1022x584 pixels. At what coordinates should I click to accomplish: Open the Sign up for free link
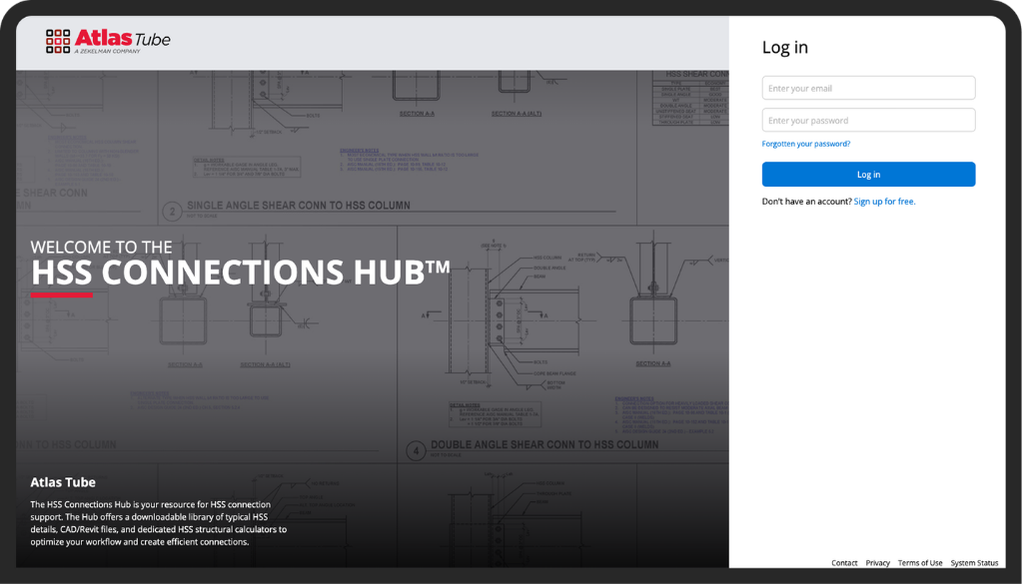click(x=884, y=201)
